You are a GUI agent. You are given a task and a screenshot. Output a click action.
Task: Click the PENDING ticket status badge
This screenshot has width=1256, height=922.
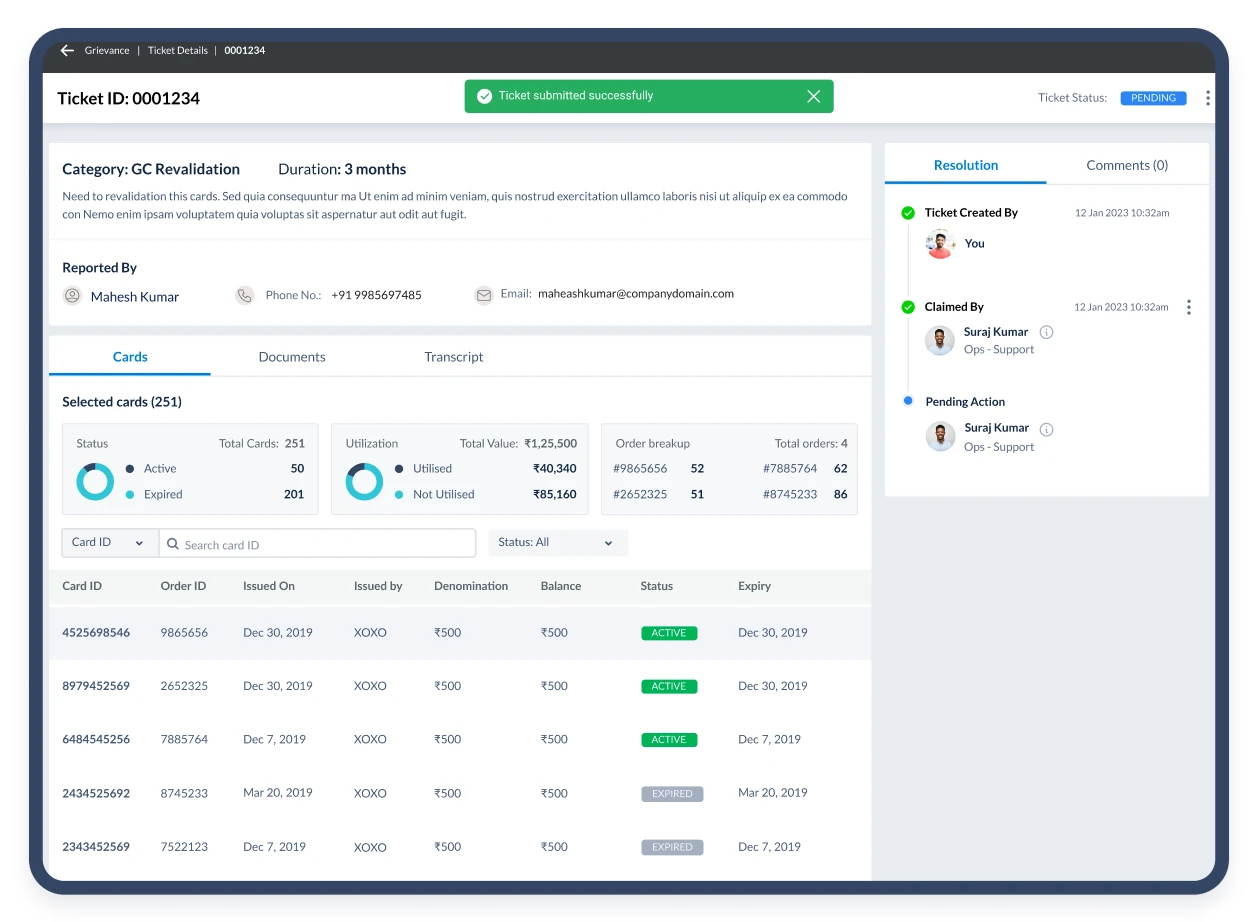(x=1153, y=98)
